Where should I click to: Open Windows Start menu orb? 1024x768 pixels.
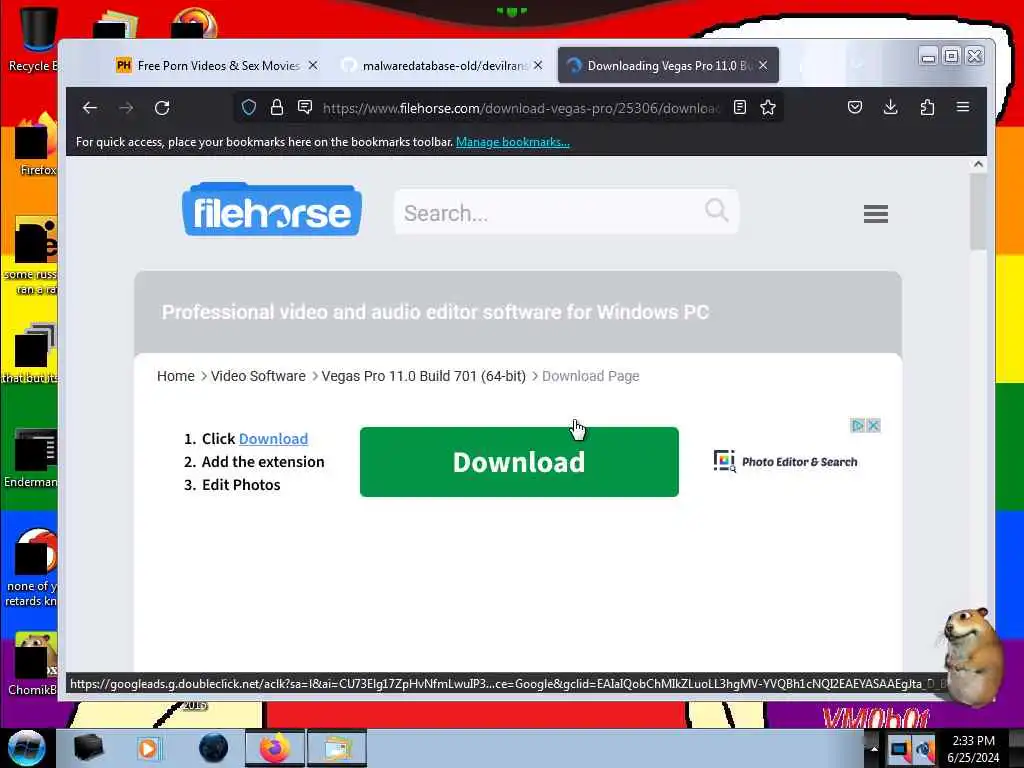point(27,748)
